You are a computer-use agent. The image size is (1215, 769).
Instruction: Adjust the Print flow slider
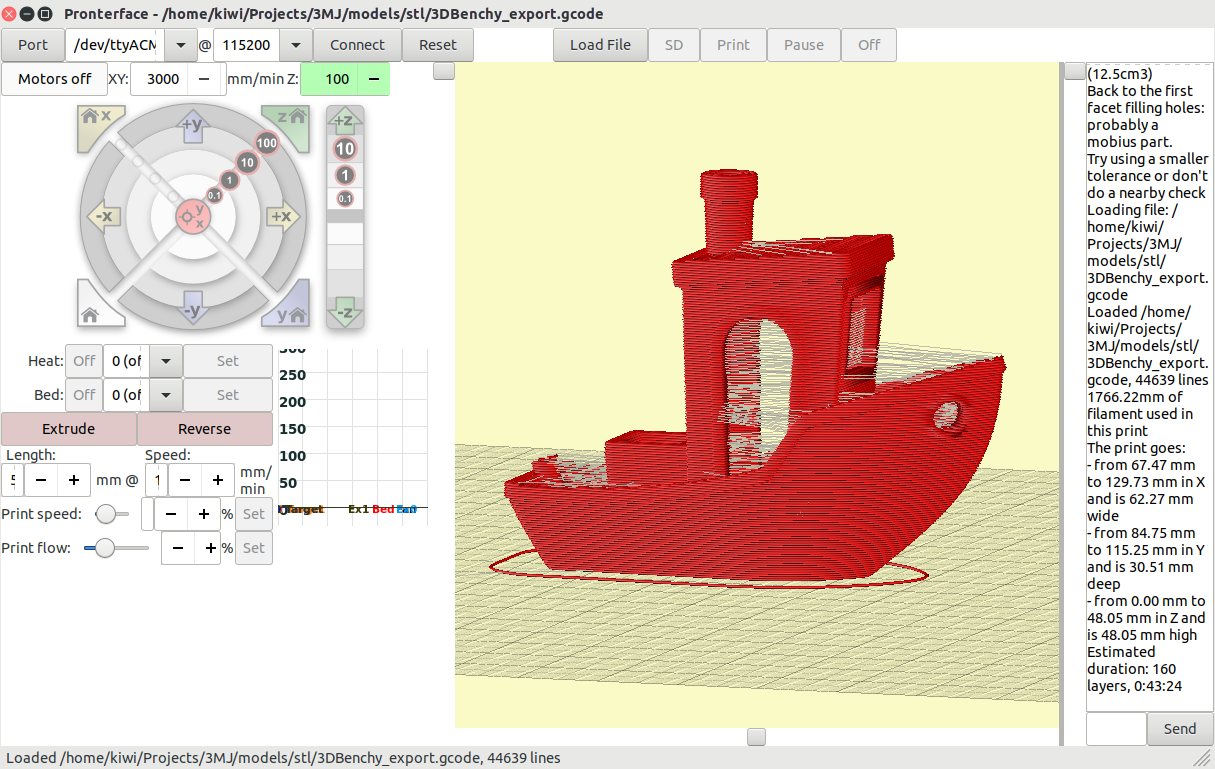pos(104,548)
